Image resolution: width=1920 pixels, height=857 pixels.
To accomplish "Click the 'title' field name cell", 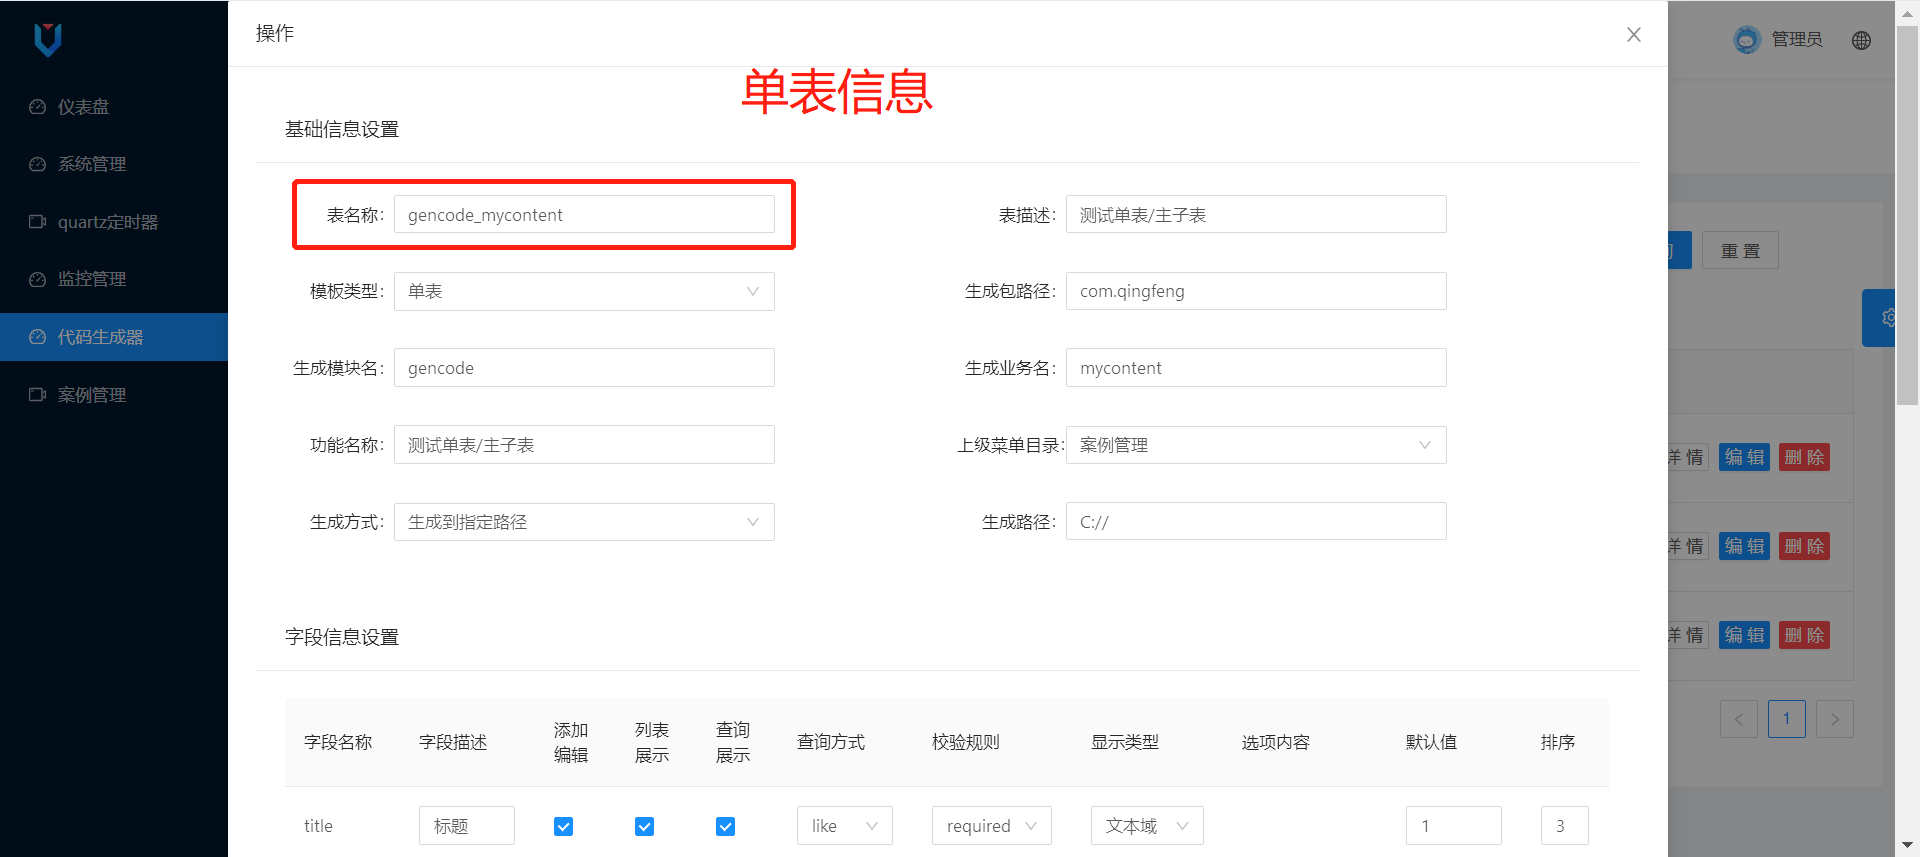I will [x=318, y=826].
